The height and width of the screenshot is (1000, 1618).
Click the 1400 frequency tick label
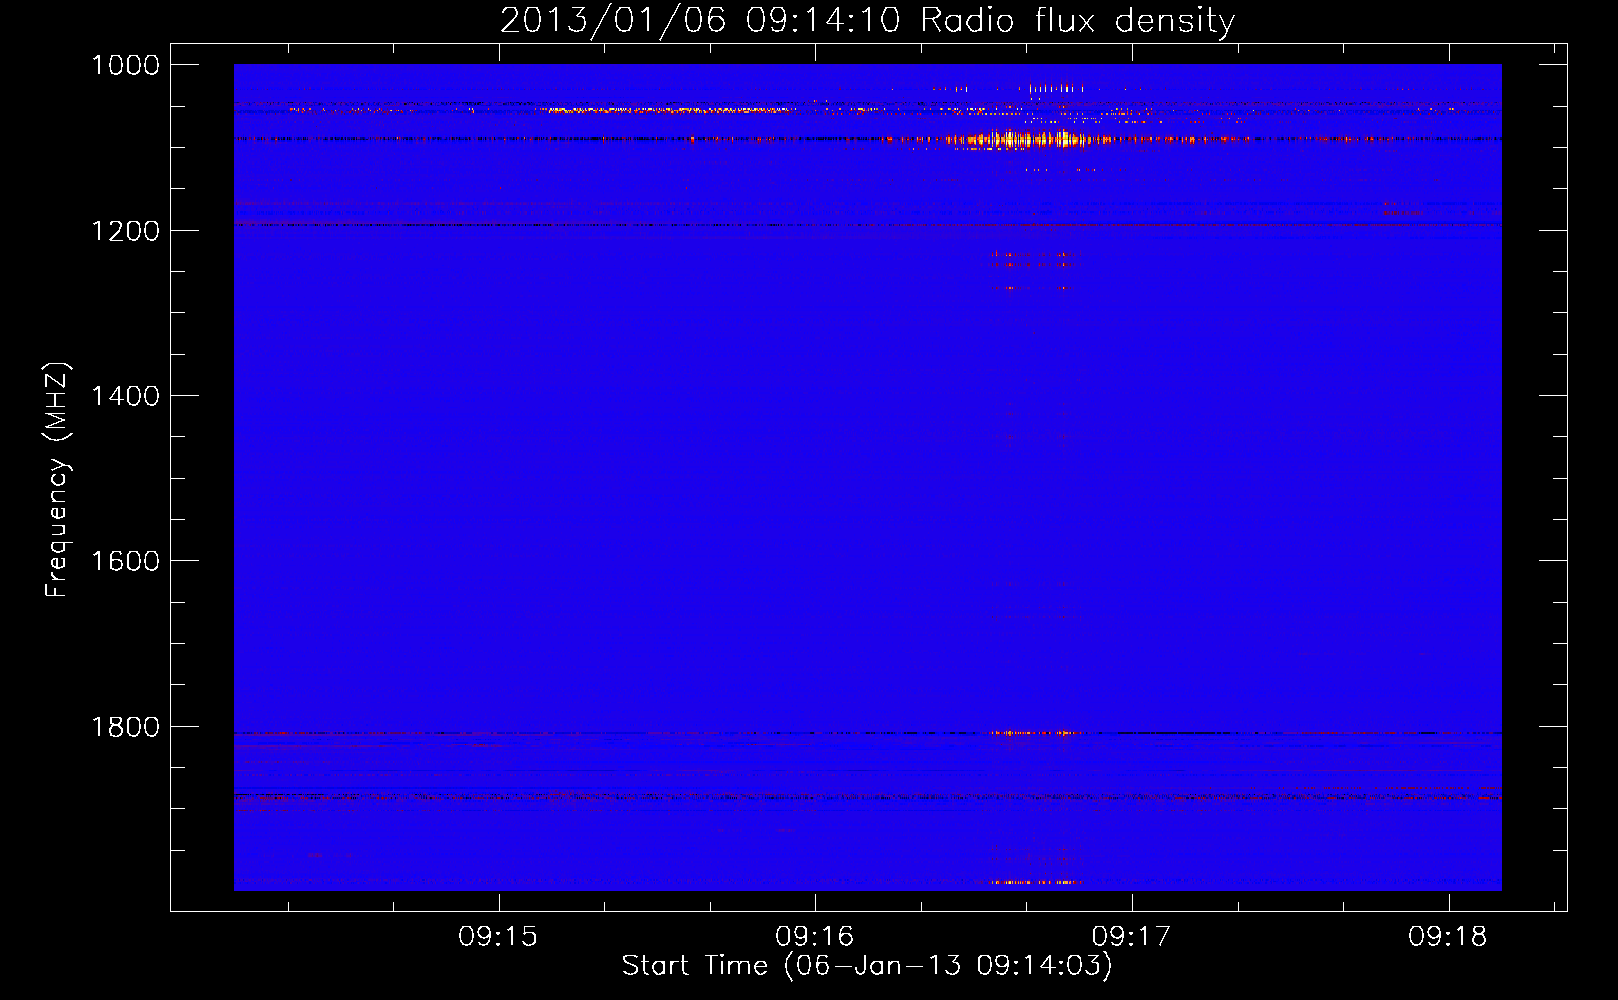coord(125,396)
